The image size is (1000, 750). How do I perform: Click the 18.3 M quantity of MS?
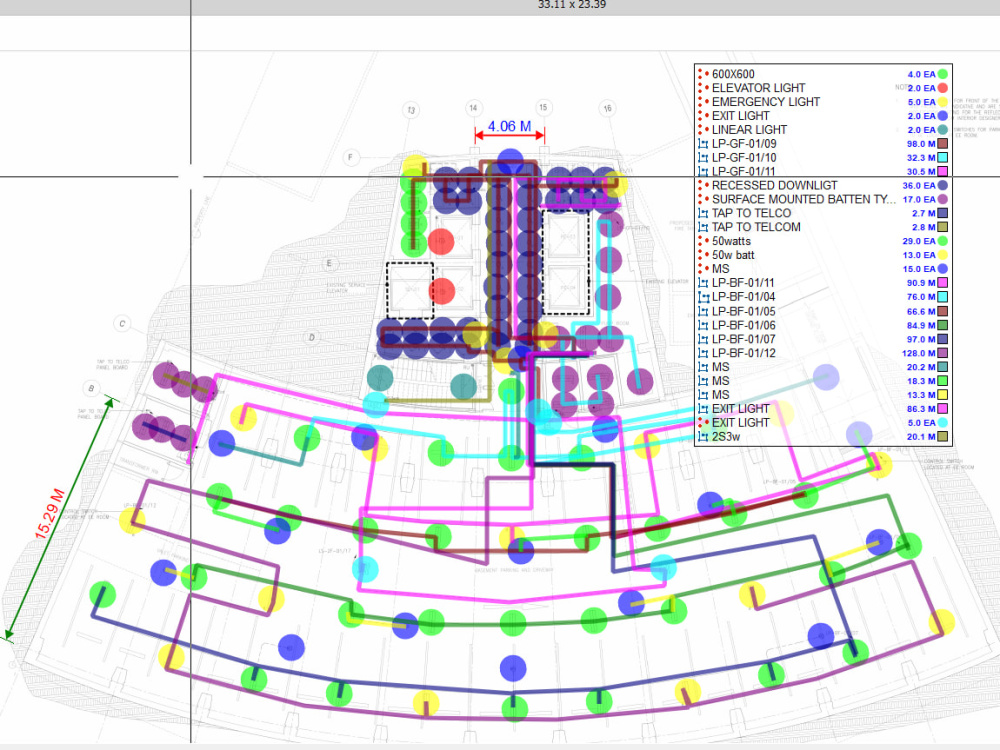click(x=921, y=381)
